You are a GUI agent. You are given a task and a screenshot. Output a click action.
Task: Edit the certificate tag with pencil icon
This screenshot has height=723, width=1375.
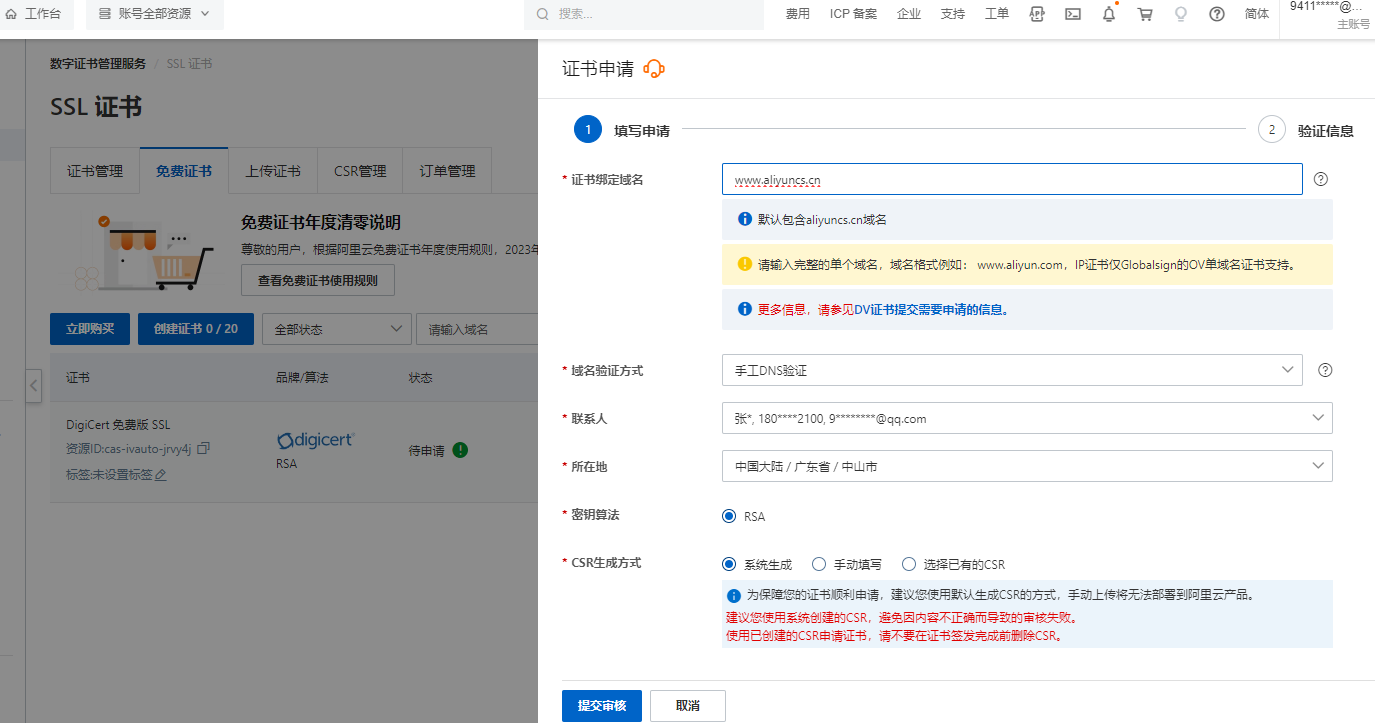click(x=161, y=474)
